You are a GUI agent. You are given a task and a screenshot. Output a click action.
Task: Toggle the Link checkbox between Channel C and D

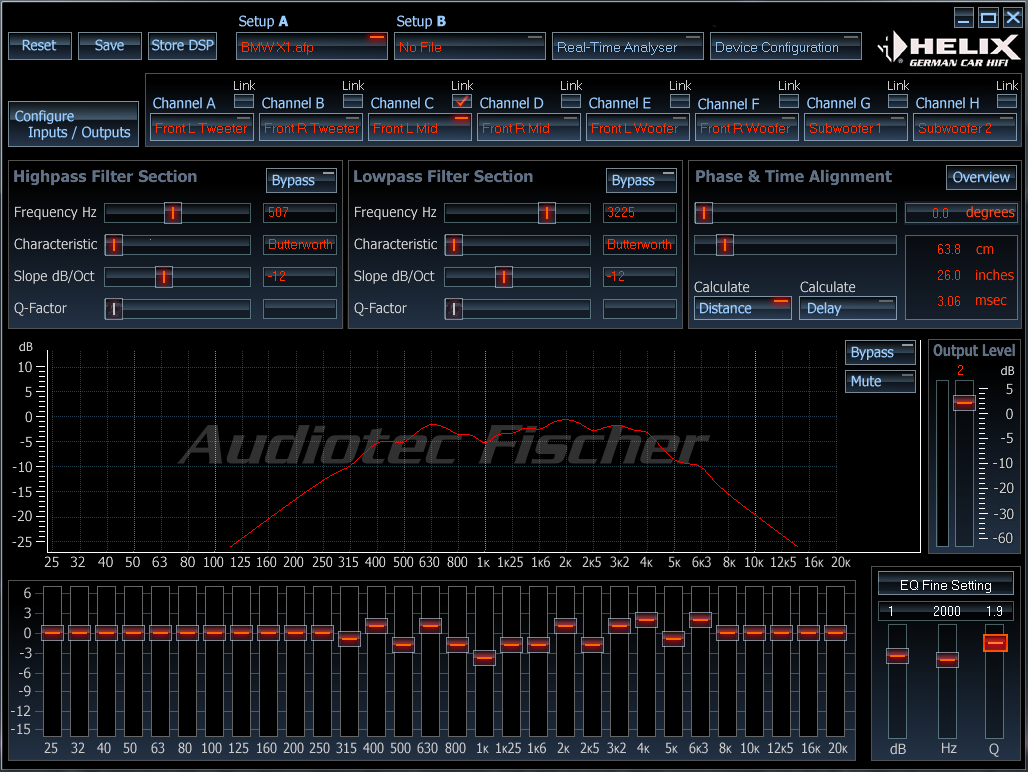click(462, 102)
